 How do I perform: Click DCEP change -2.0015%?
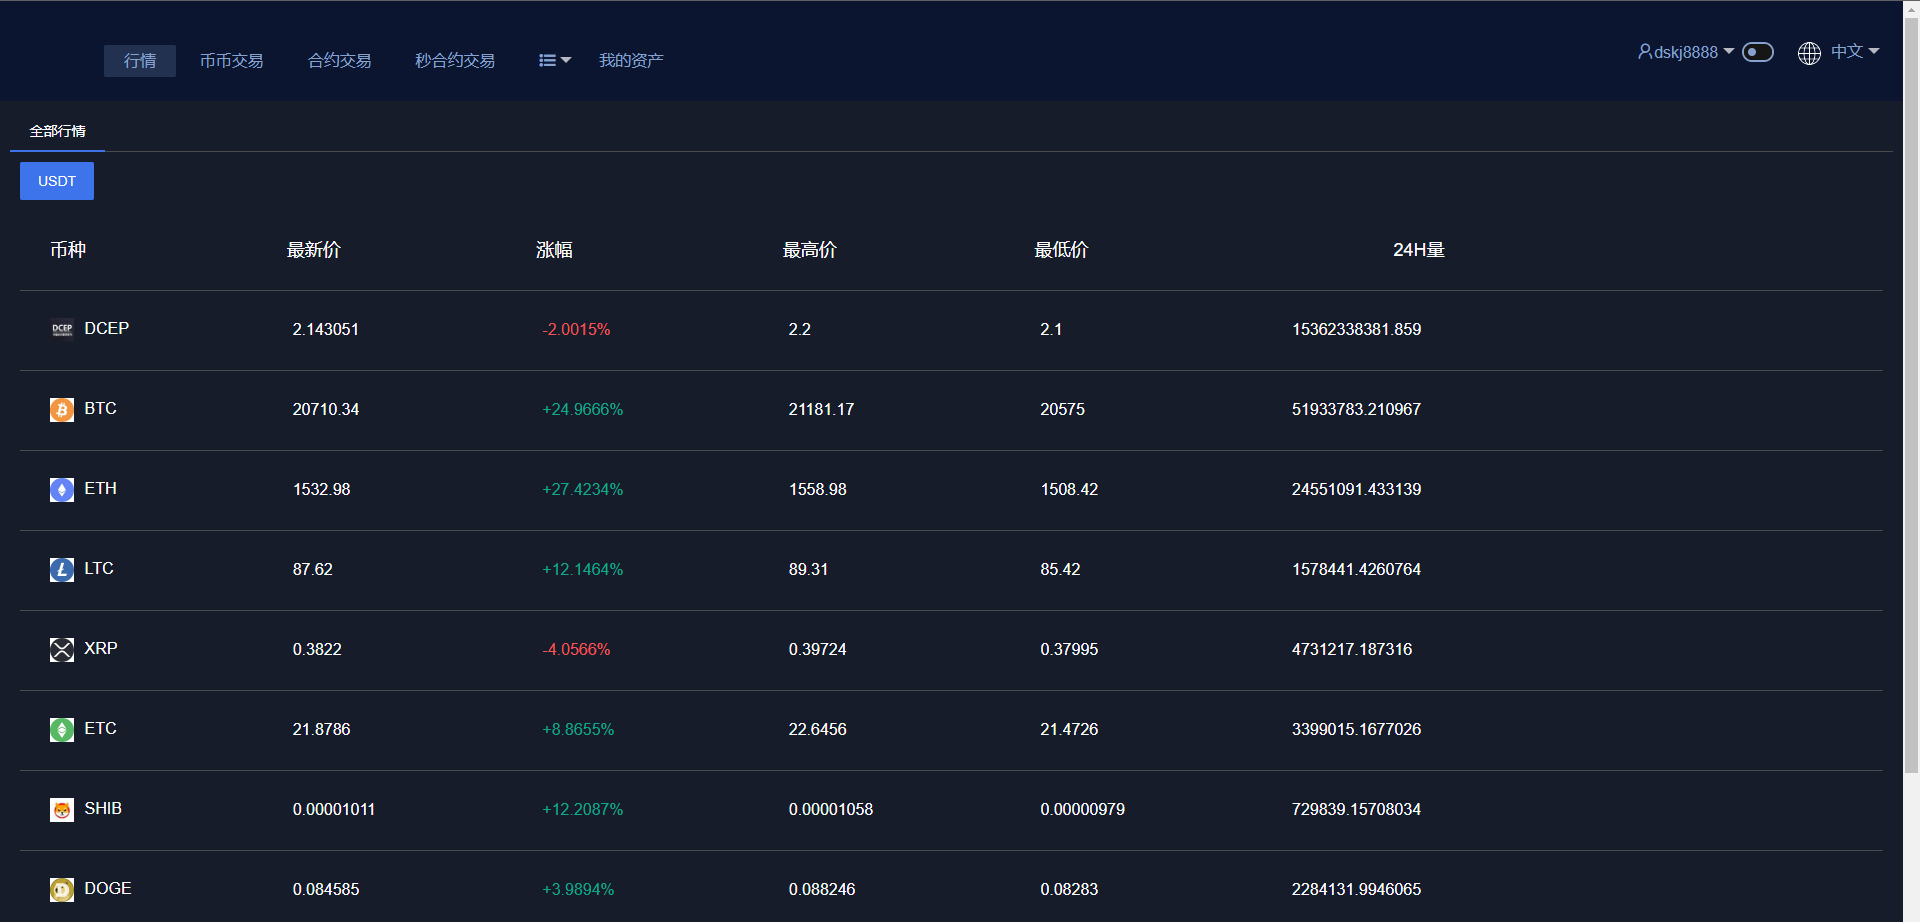576,329
